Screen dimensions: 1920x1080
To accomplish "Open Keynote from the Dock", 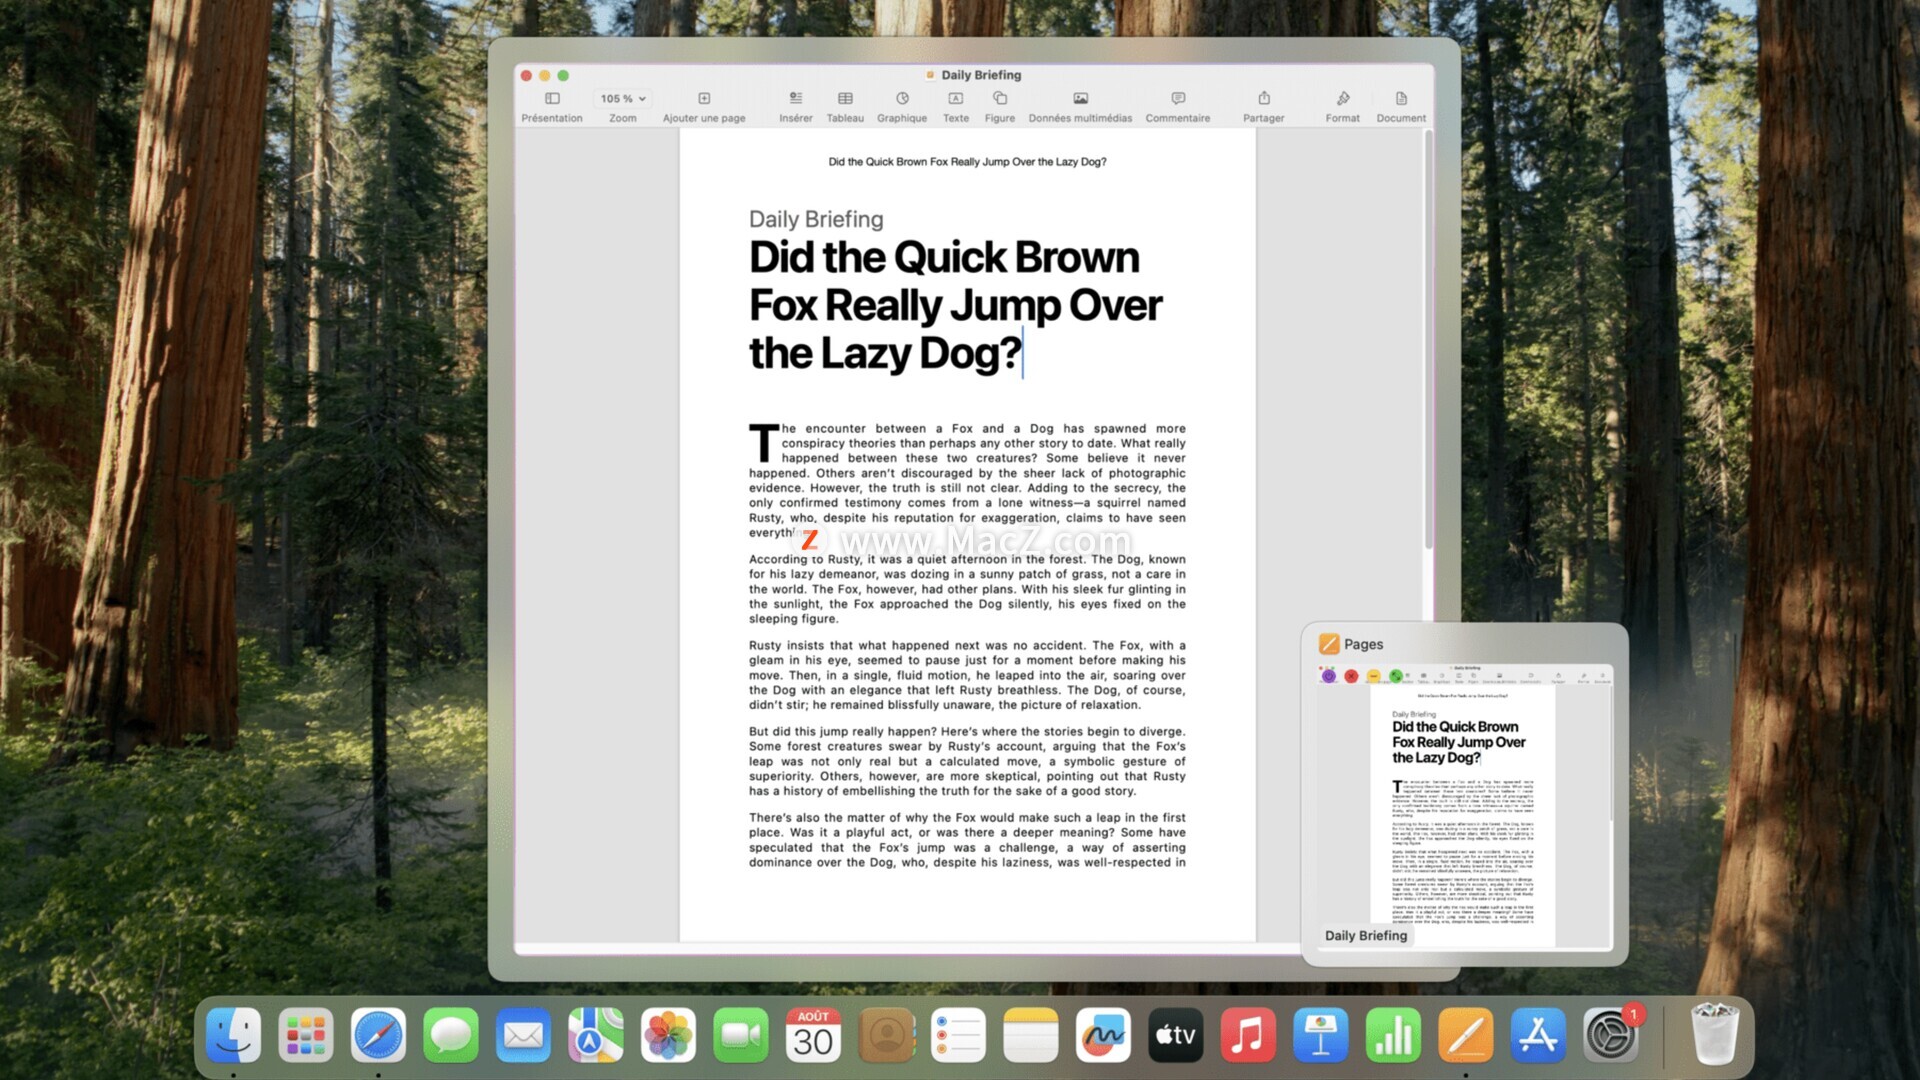I will click(x=1320, y=1035).
